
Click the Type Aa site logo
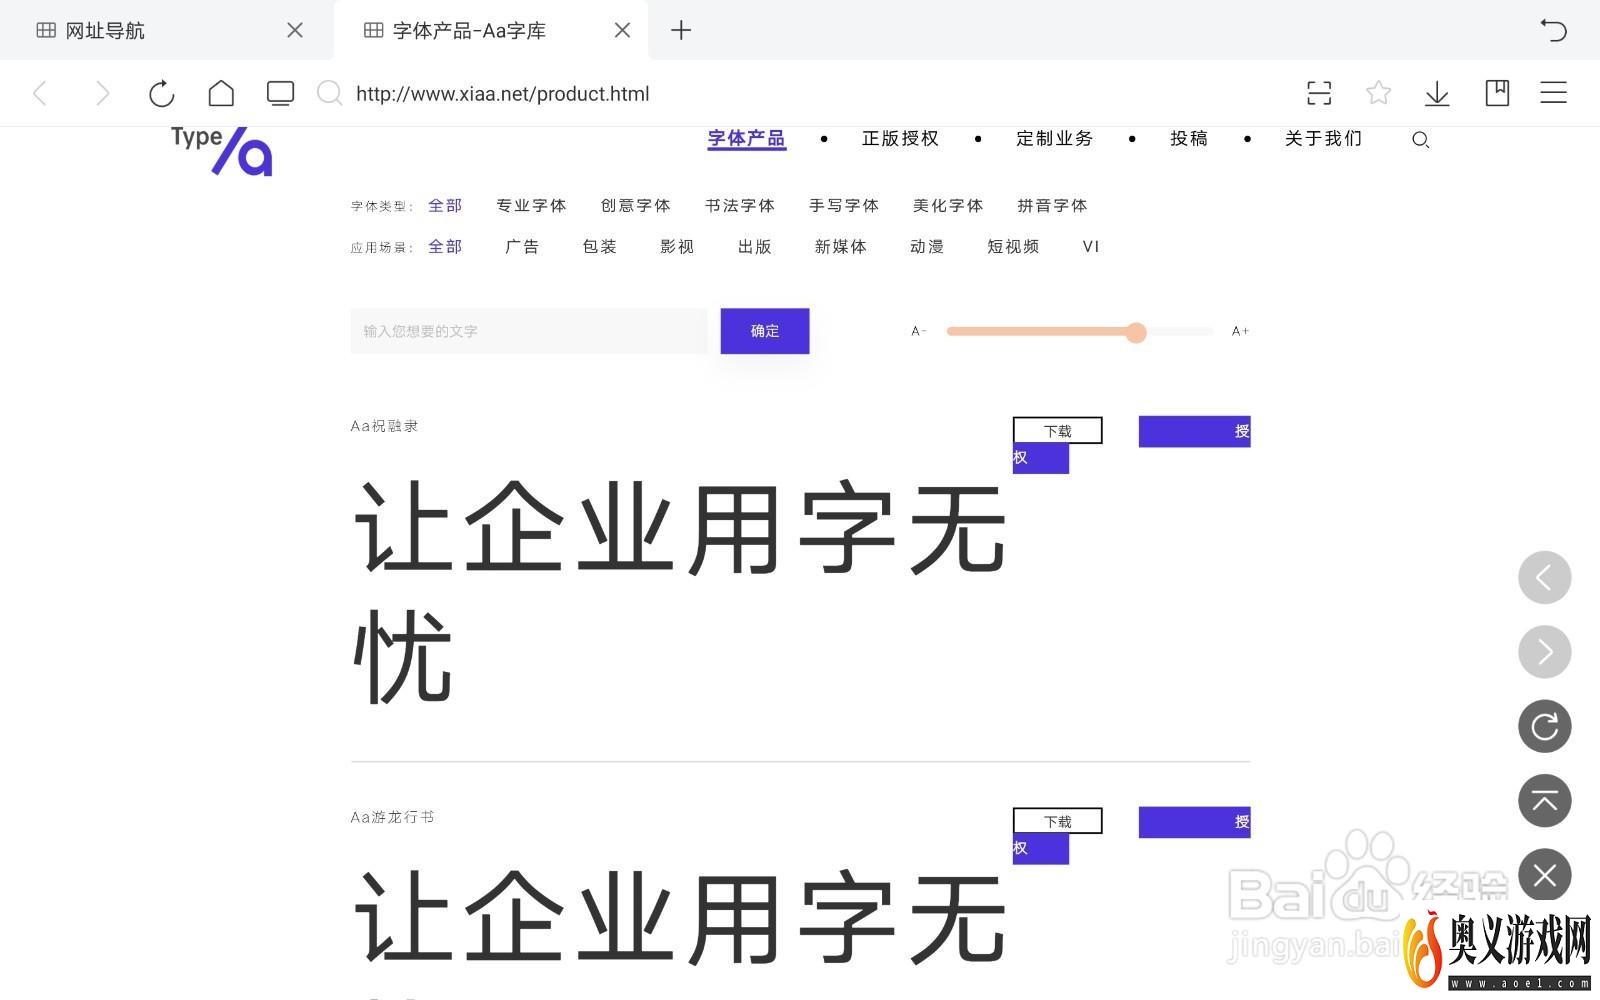coord(221,150)
